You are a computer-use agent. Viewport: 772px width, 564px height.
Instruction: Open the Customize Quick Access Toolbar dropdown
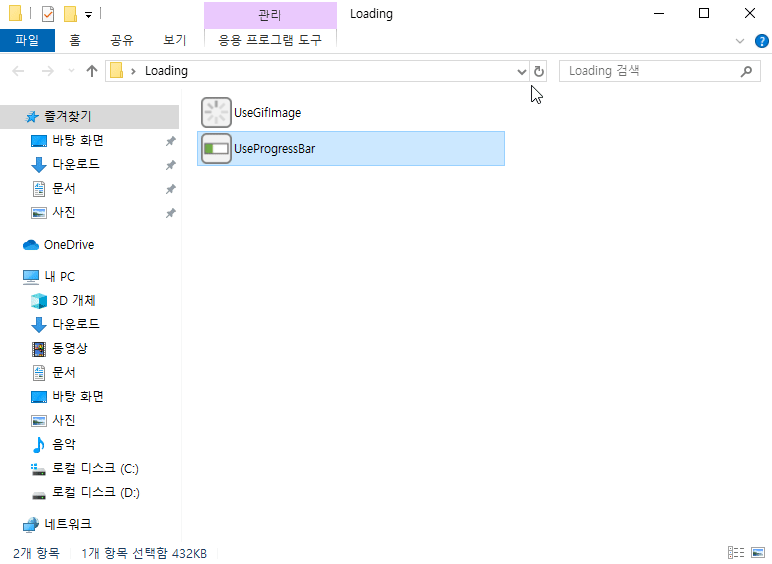click(89, 15)
